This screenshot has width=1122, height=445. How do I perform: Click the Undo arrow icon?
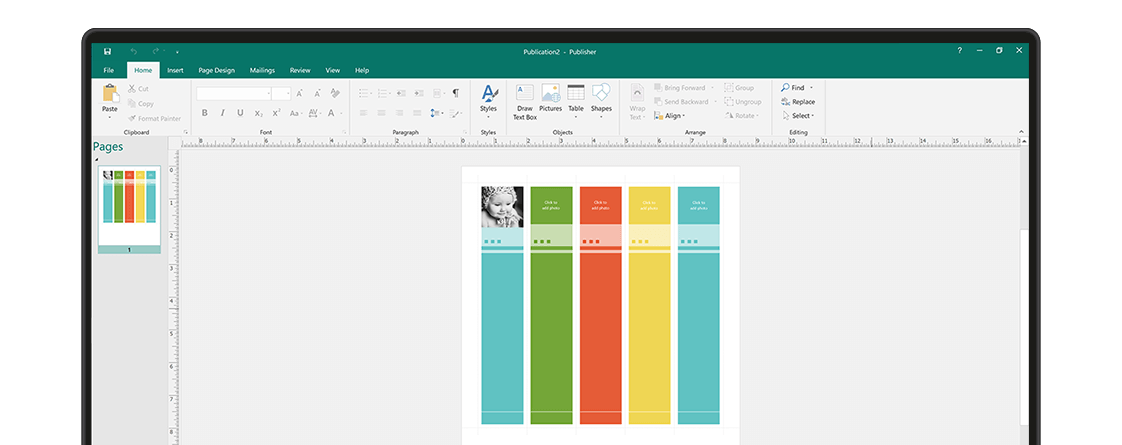pos(133,51)
